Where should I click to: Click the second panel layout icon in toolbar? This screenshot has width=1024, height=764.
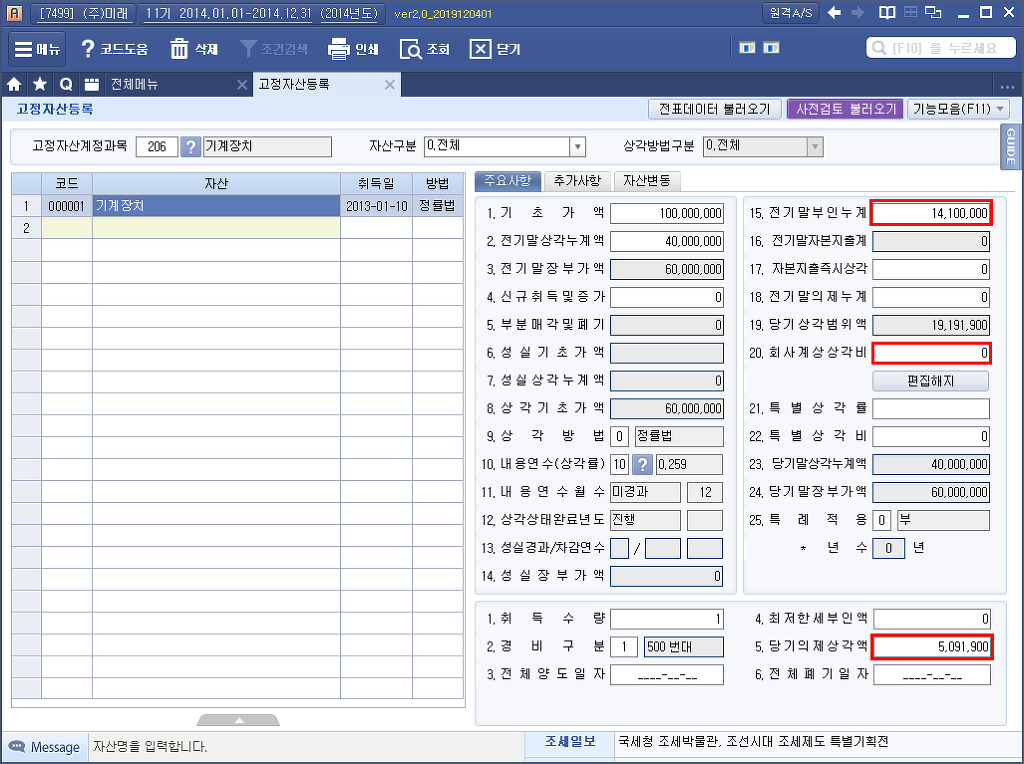(771, 48)
